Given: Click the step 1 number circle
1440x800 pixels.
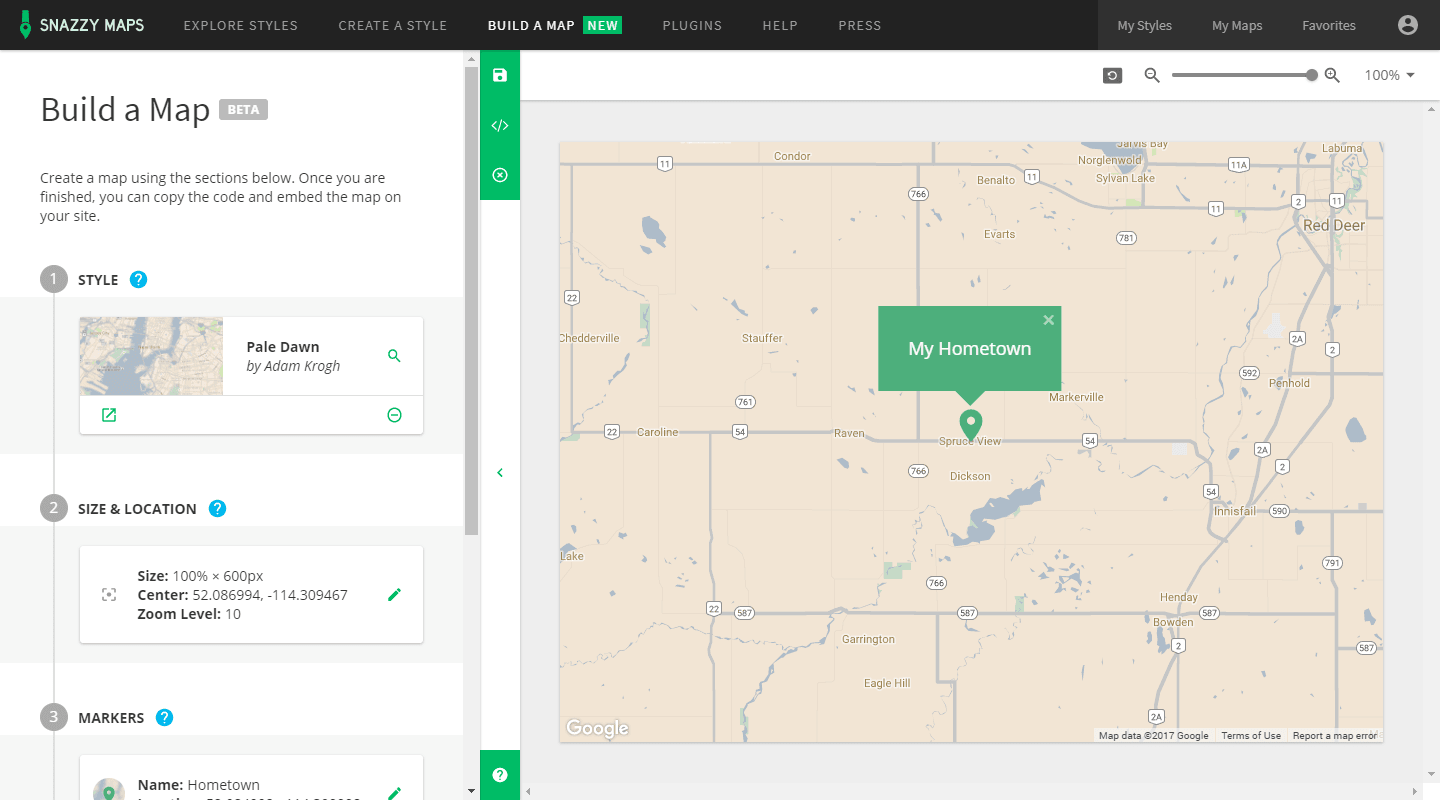Looking at the screenshot, I should point(54,279).
